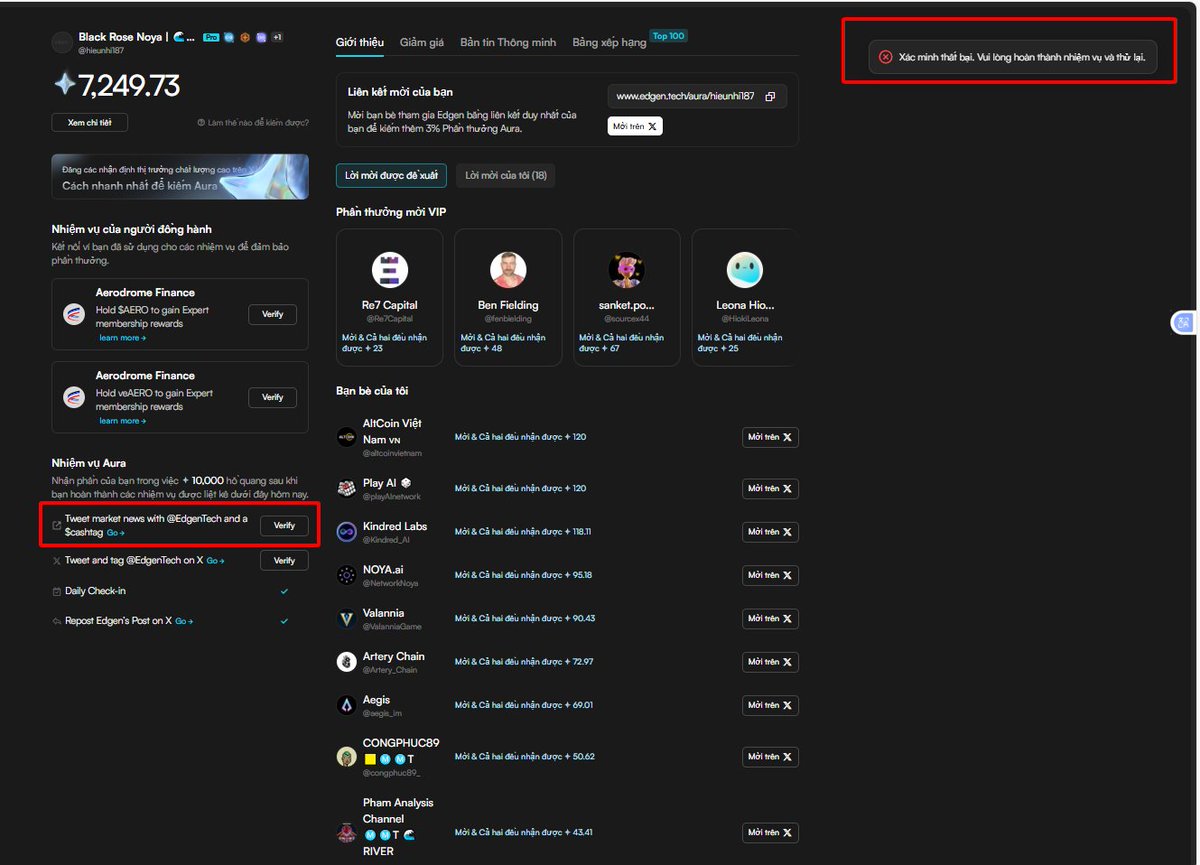Invite Pham Analysis Channel with Mời trên X
Screen dimensions: 1200x865
coord(770,832)
